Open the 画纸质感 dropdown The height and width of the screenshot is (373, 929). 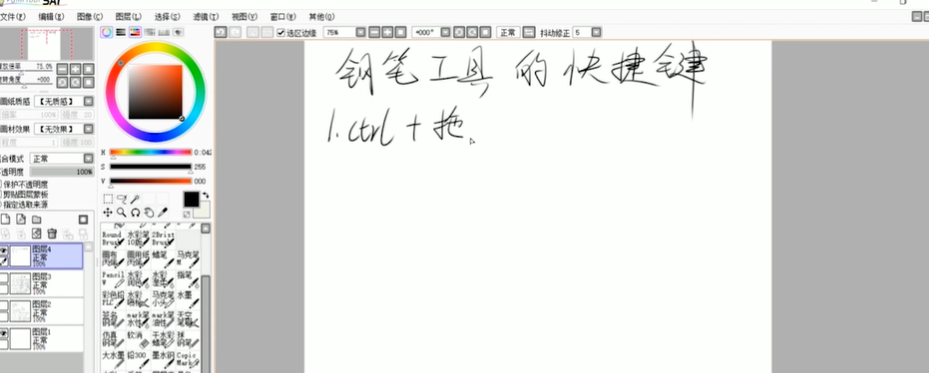(88, 101)
